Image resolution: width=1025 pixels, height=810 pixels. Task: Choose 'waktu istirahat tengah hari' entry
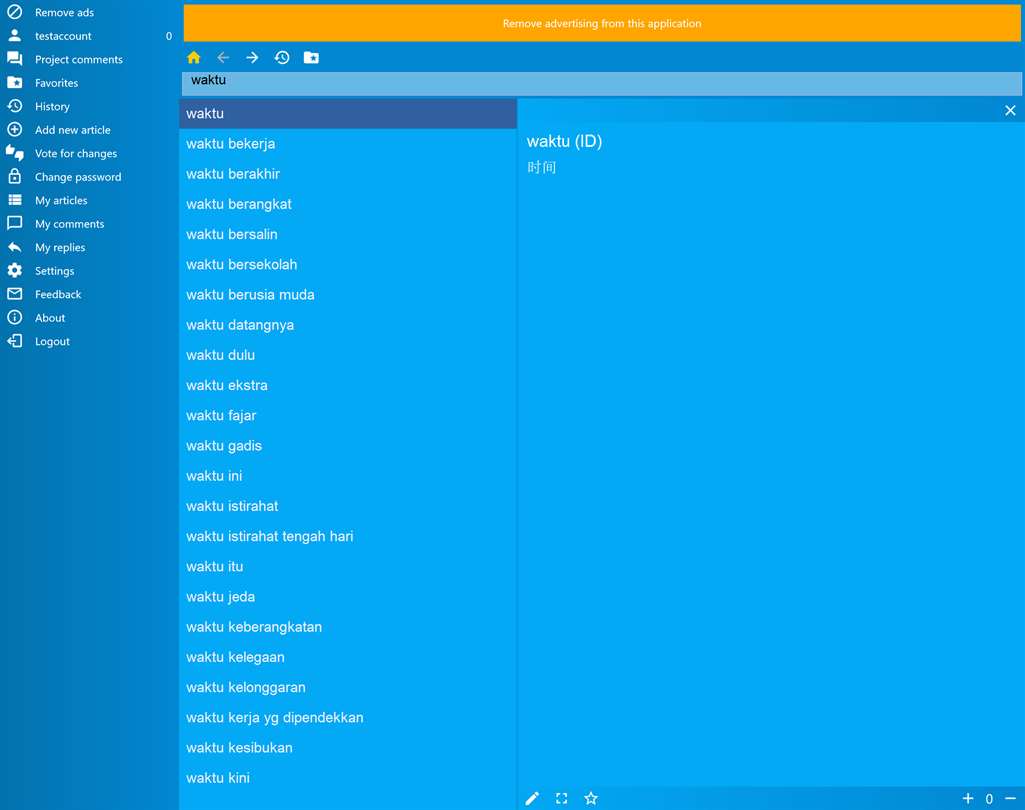pyautogui.click(x=348, y=536)
